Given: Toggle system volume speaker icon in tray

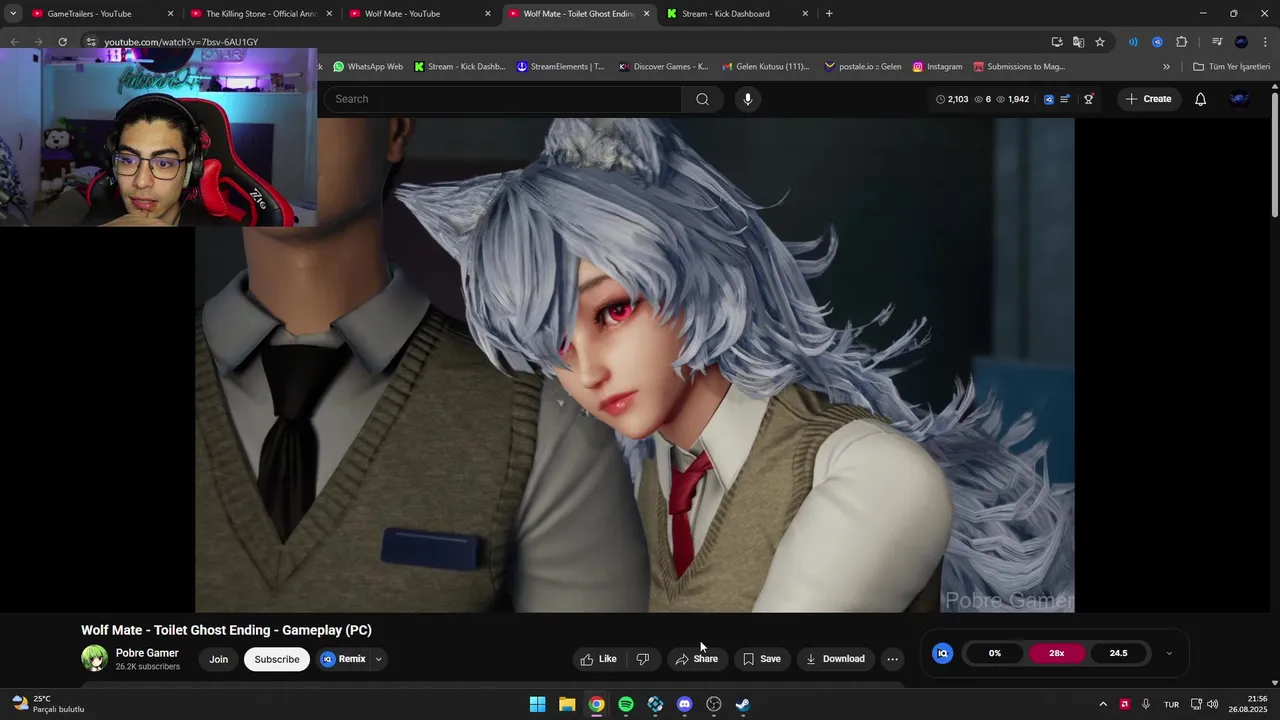Looking at the screenshot, I should coord(1212,704).
